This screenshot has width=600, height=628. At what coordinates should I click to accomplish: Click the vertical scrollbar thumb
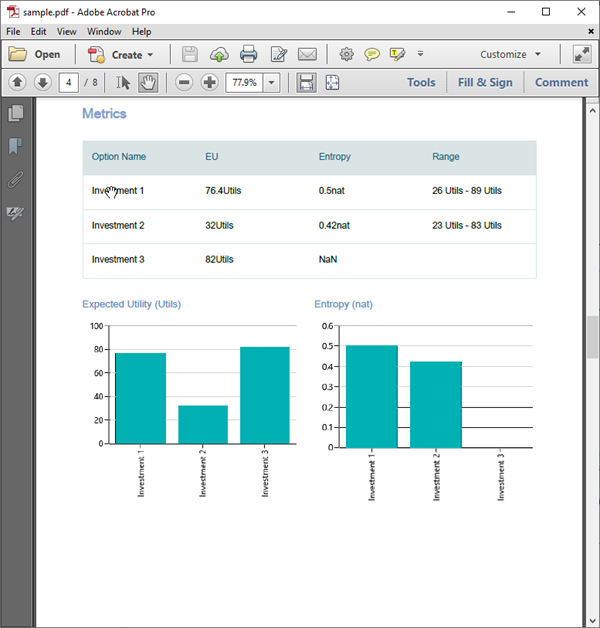(592, 336)
